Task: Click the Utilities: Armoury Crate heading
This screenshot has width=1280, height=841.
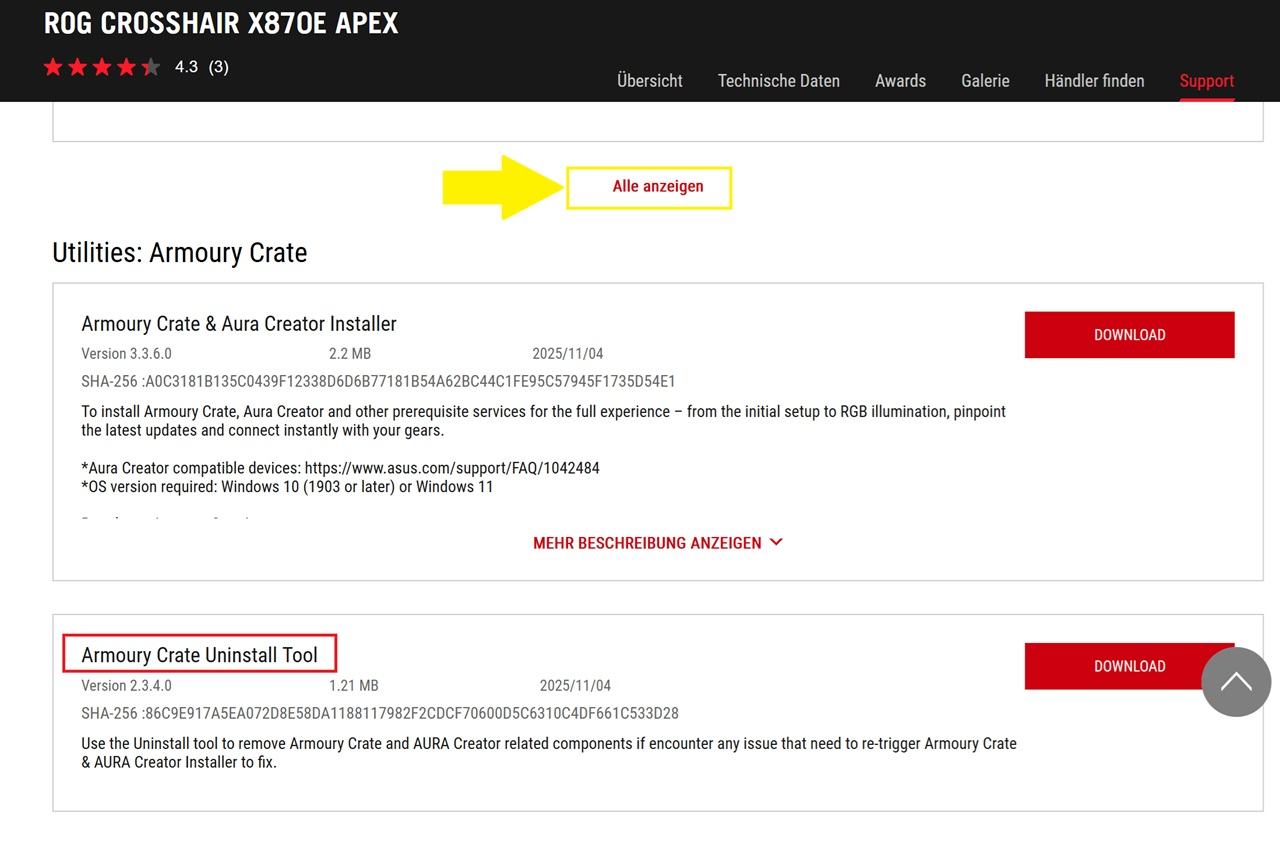Action: pyautogui.click(x=180, y=252)
